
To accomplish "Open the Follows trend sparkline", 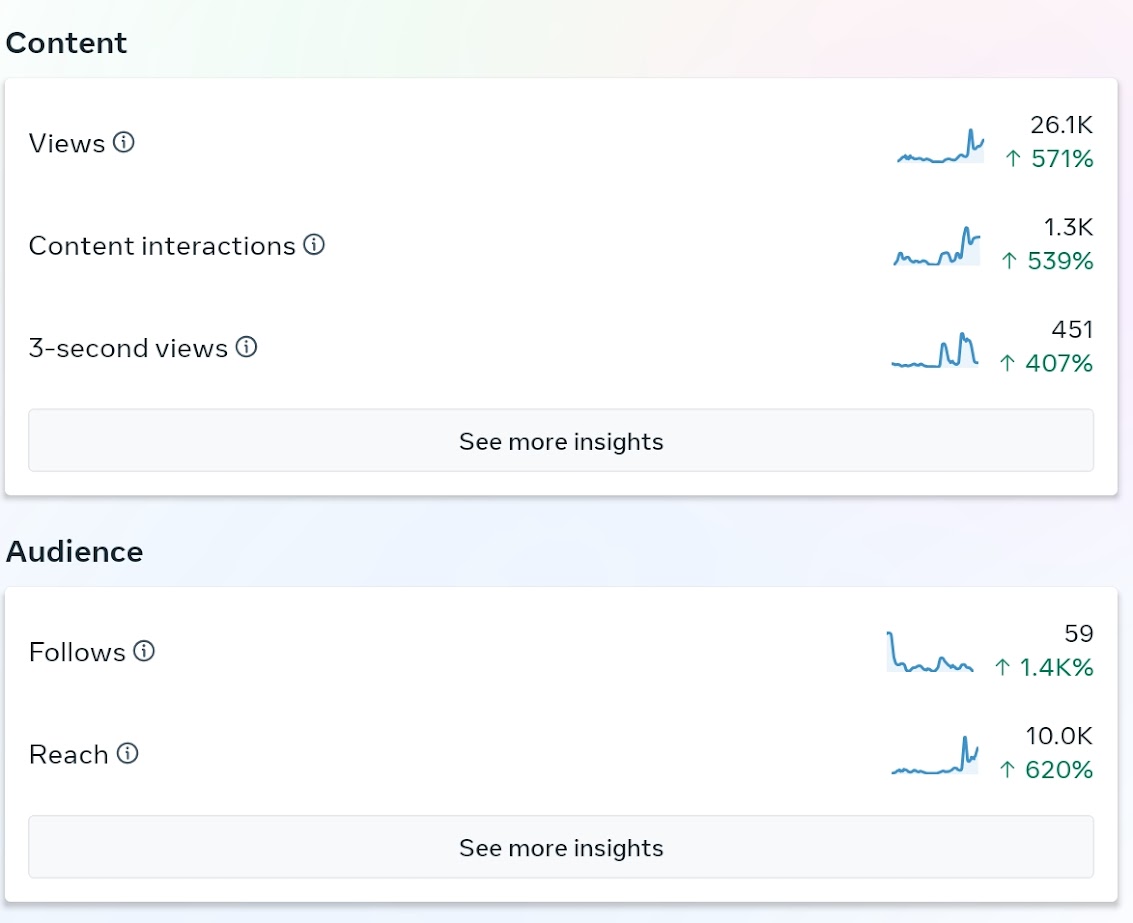I will (930, 652).
